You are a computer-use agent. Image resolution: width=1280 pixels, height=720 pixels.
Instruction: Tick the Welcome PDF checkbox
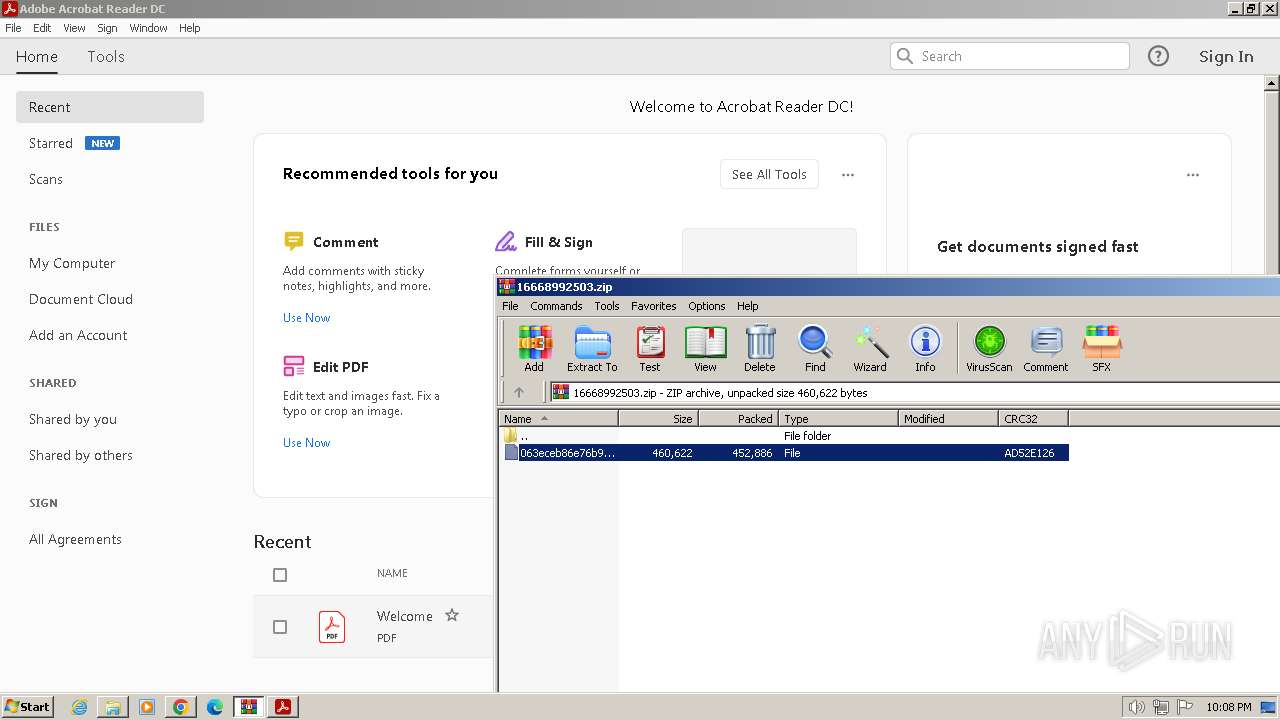pyautogui.click(x=280, y=627)
